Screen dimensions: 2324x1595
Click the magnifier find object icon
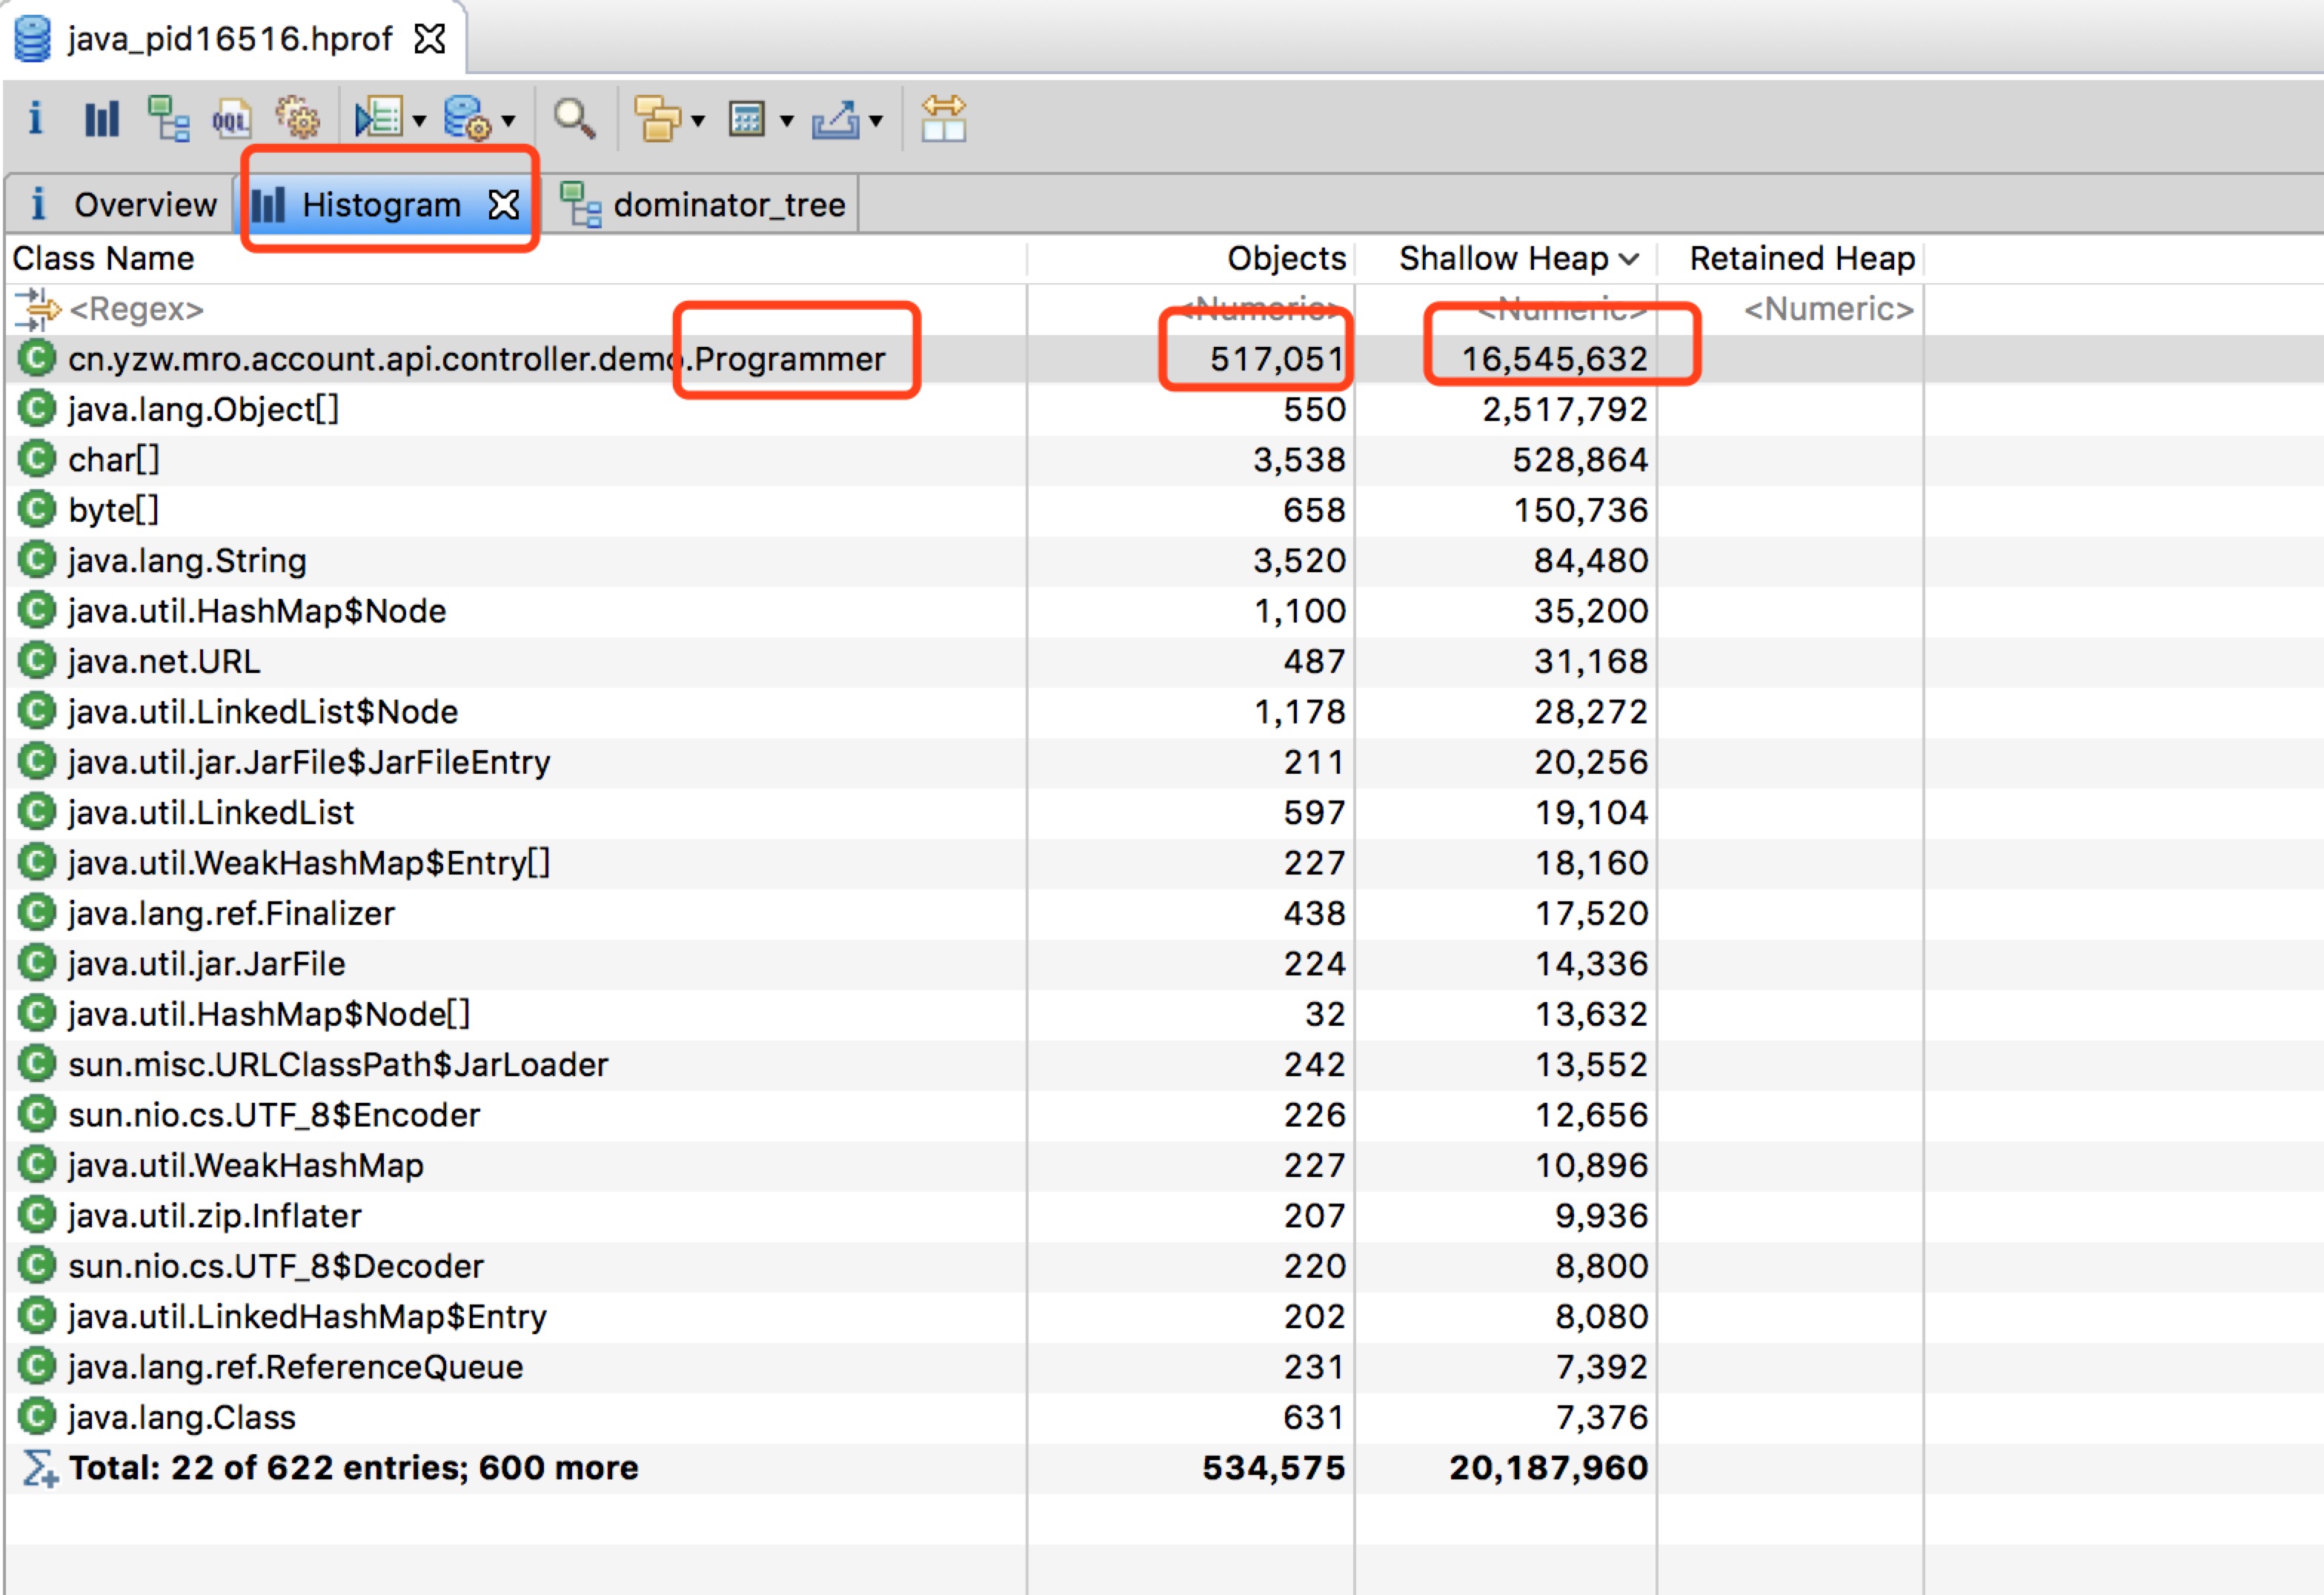tap(575, 119)
